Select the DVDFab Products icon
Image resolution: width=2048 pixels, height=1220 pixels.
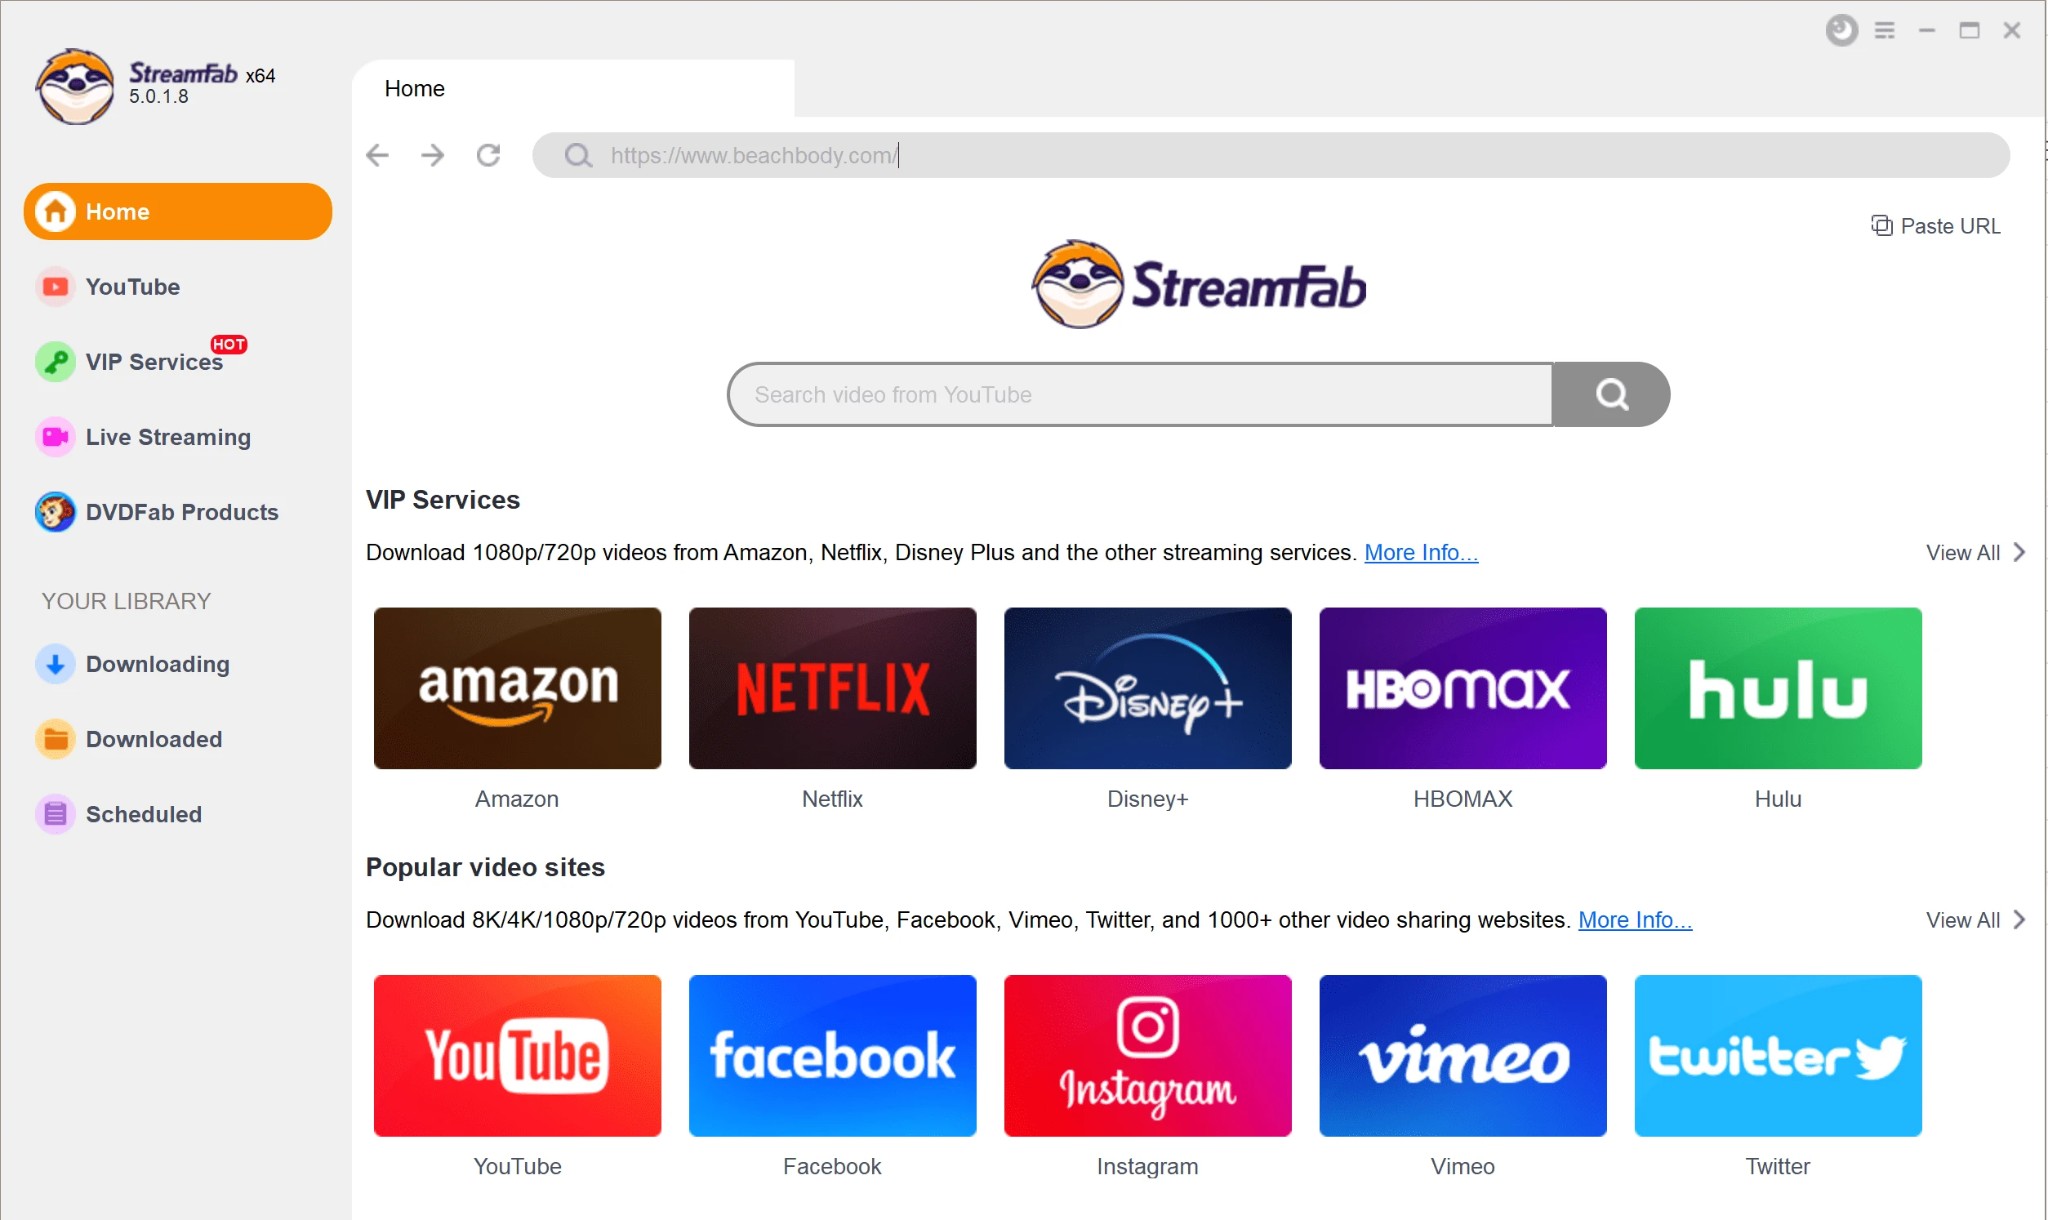54,511
